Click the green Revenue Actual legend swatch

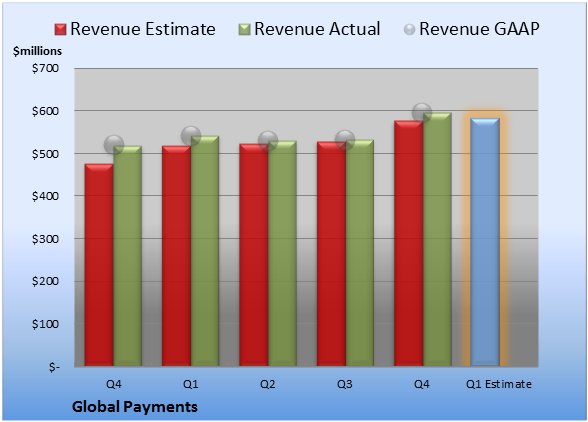pyautogui.click(x=244, y=30)
